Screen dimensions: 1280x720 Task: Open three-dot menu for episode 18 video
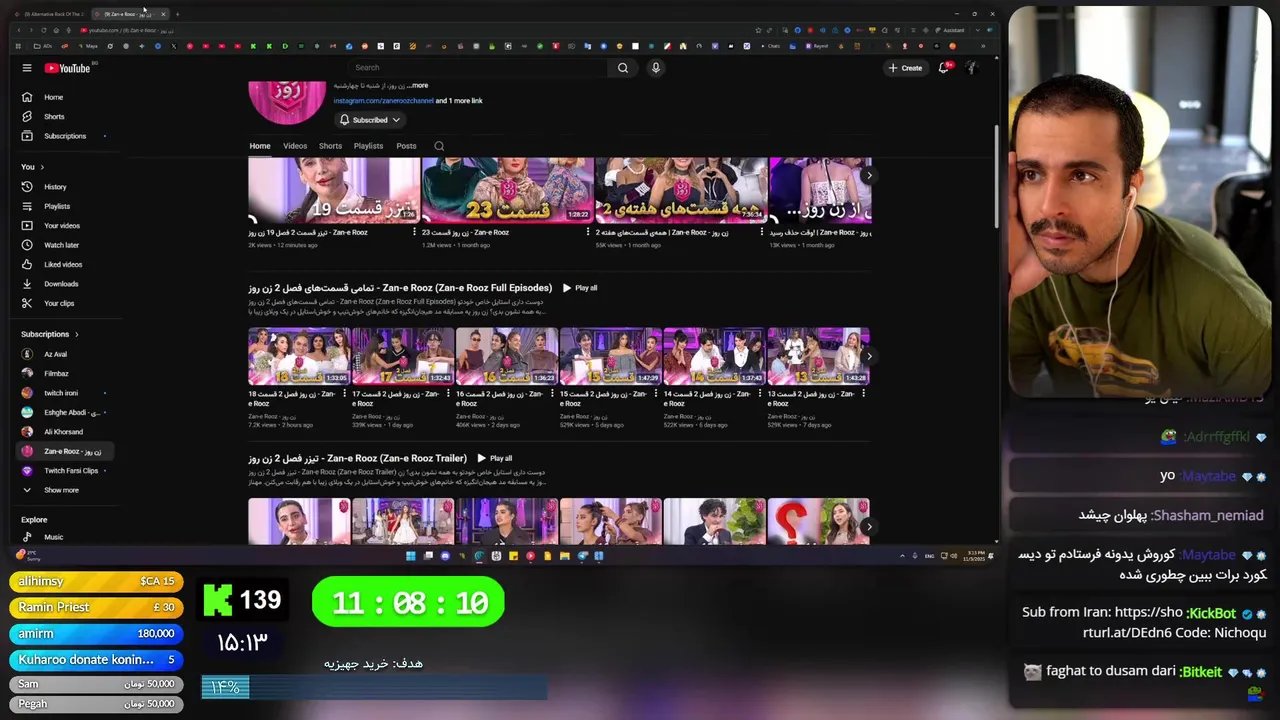pyautogui.click(x=344, y=394)
